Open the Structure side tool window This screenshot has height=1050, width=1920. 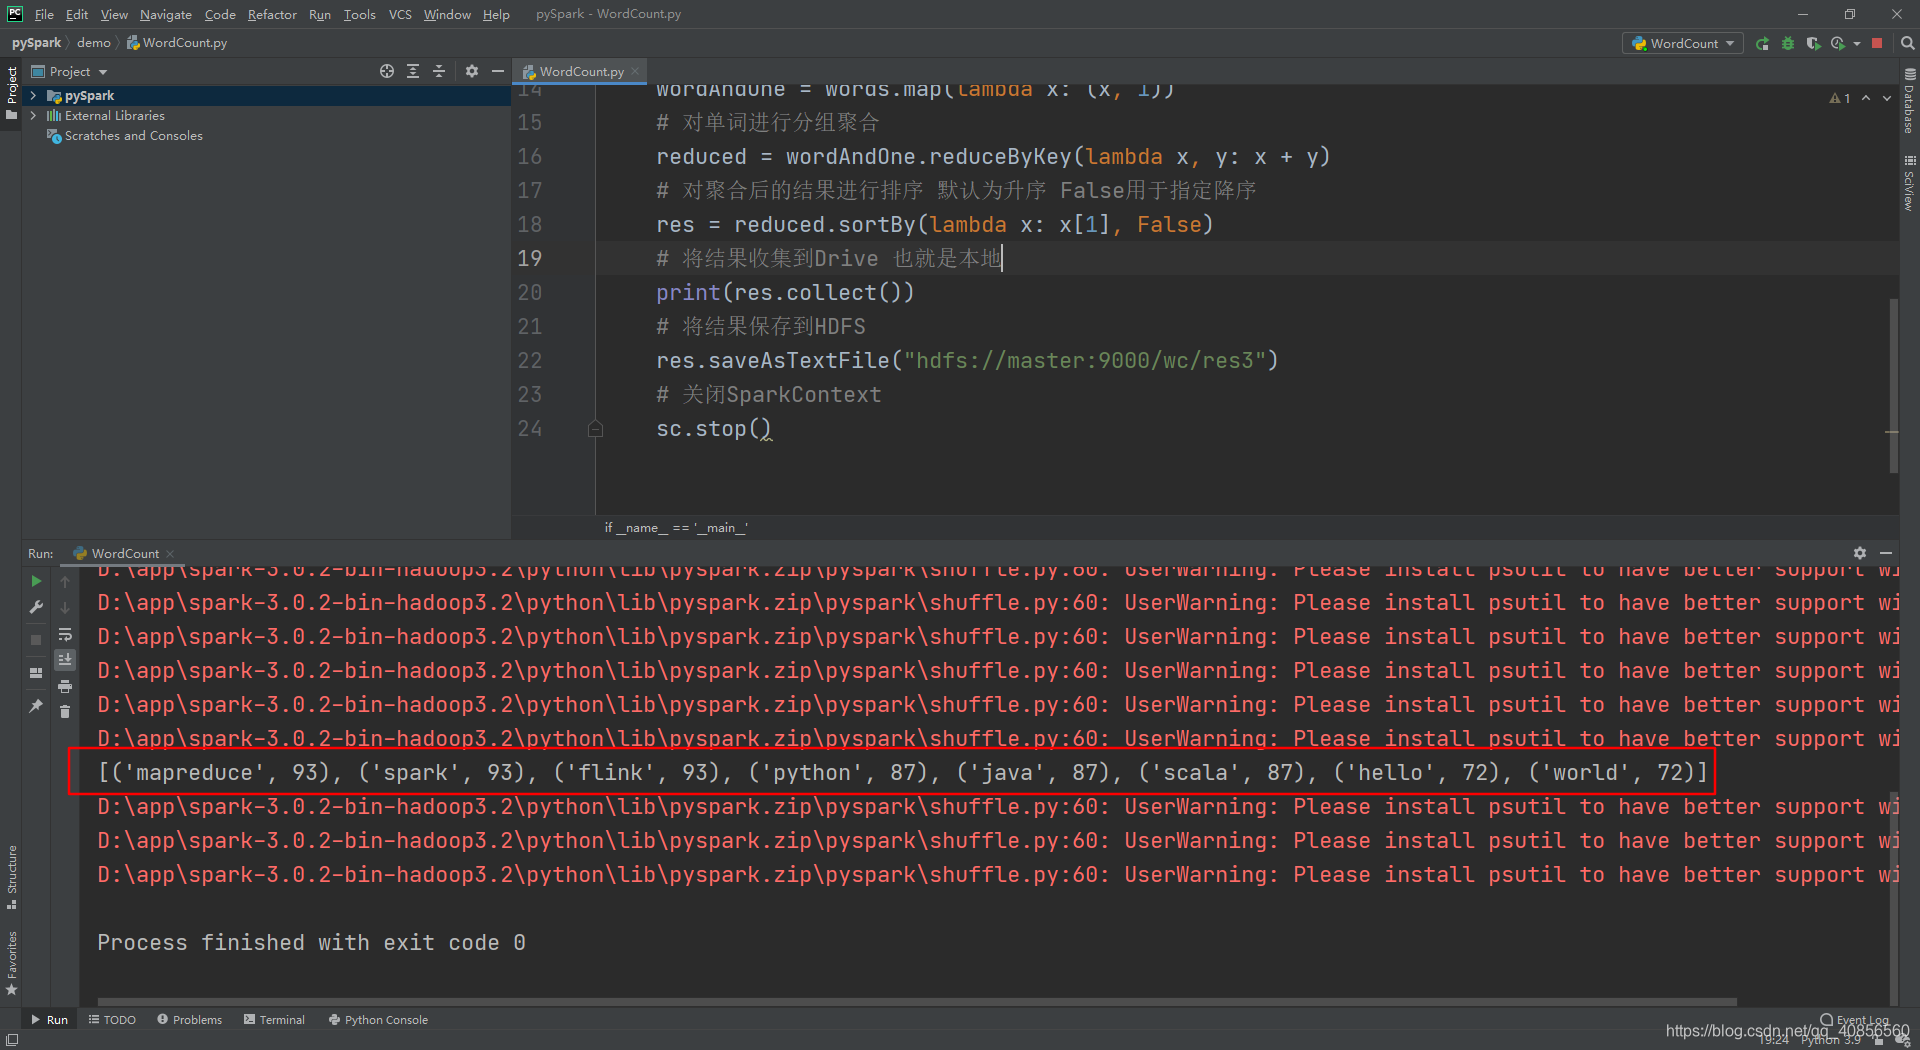12,877
